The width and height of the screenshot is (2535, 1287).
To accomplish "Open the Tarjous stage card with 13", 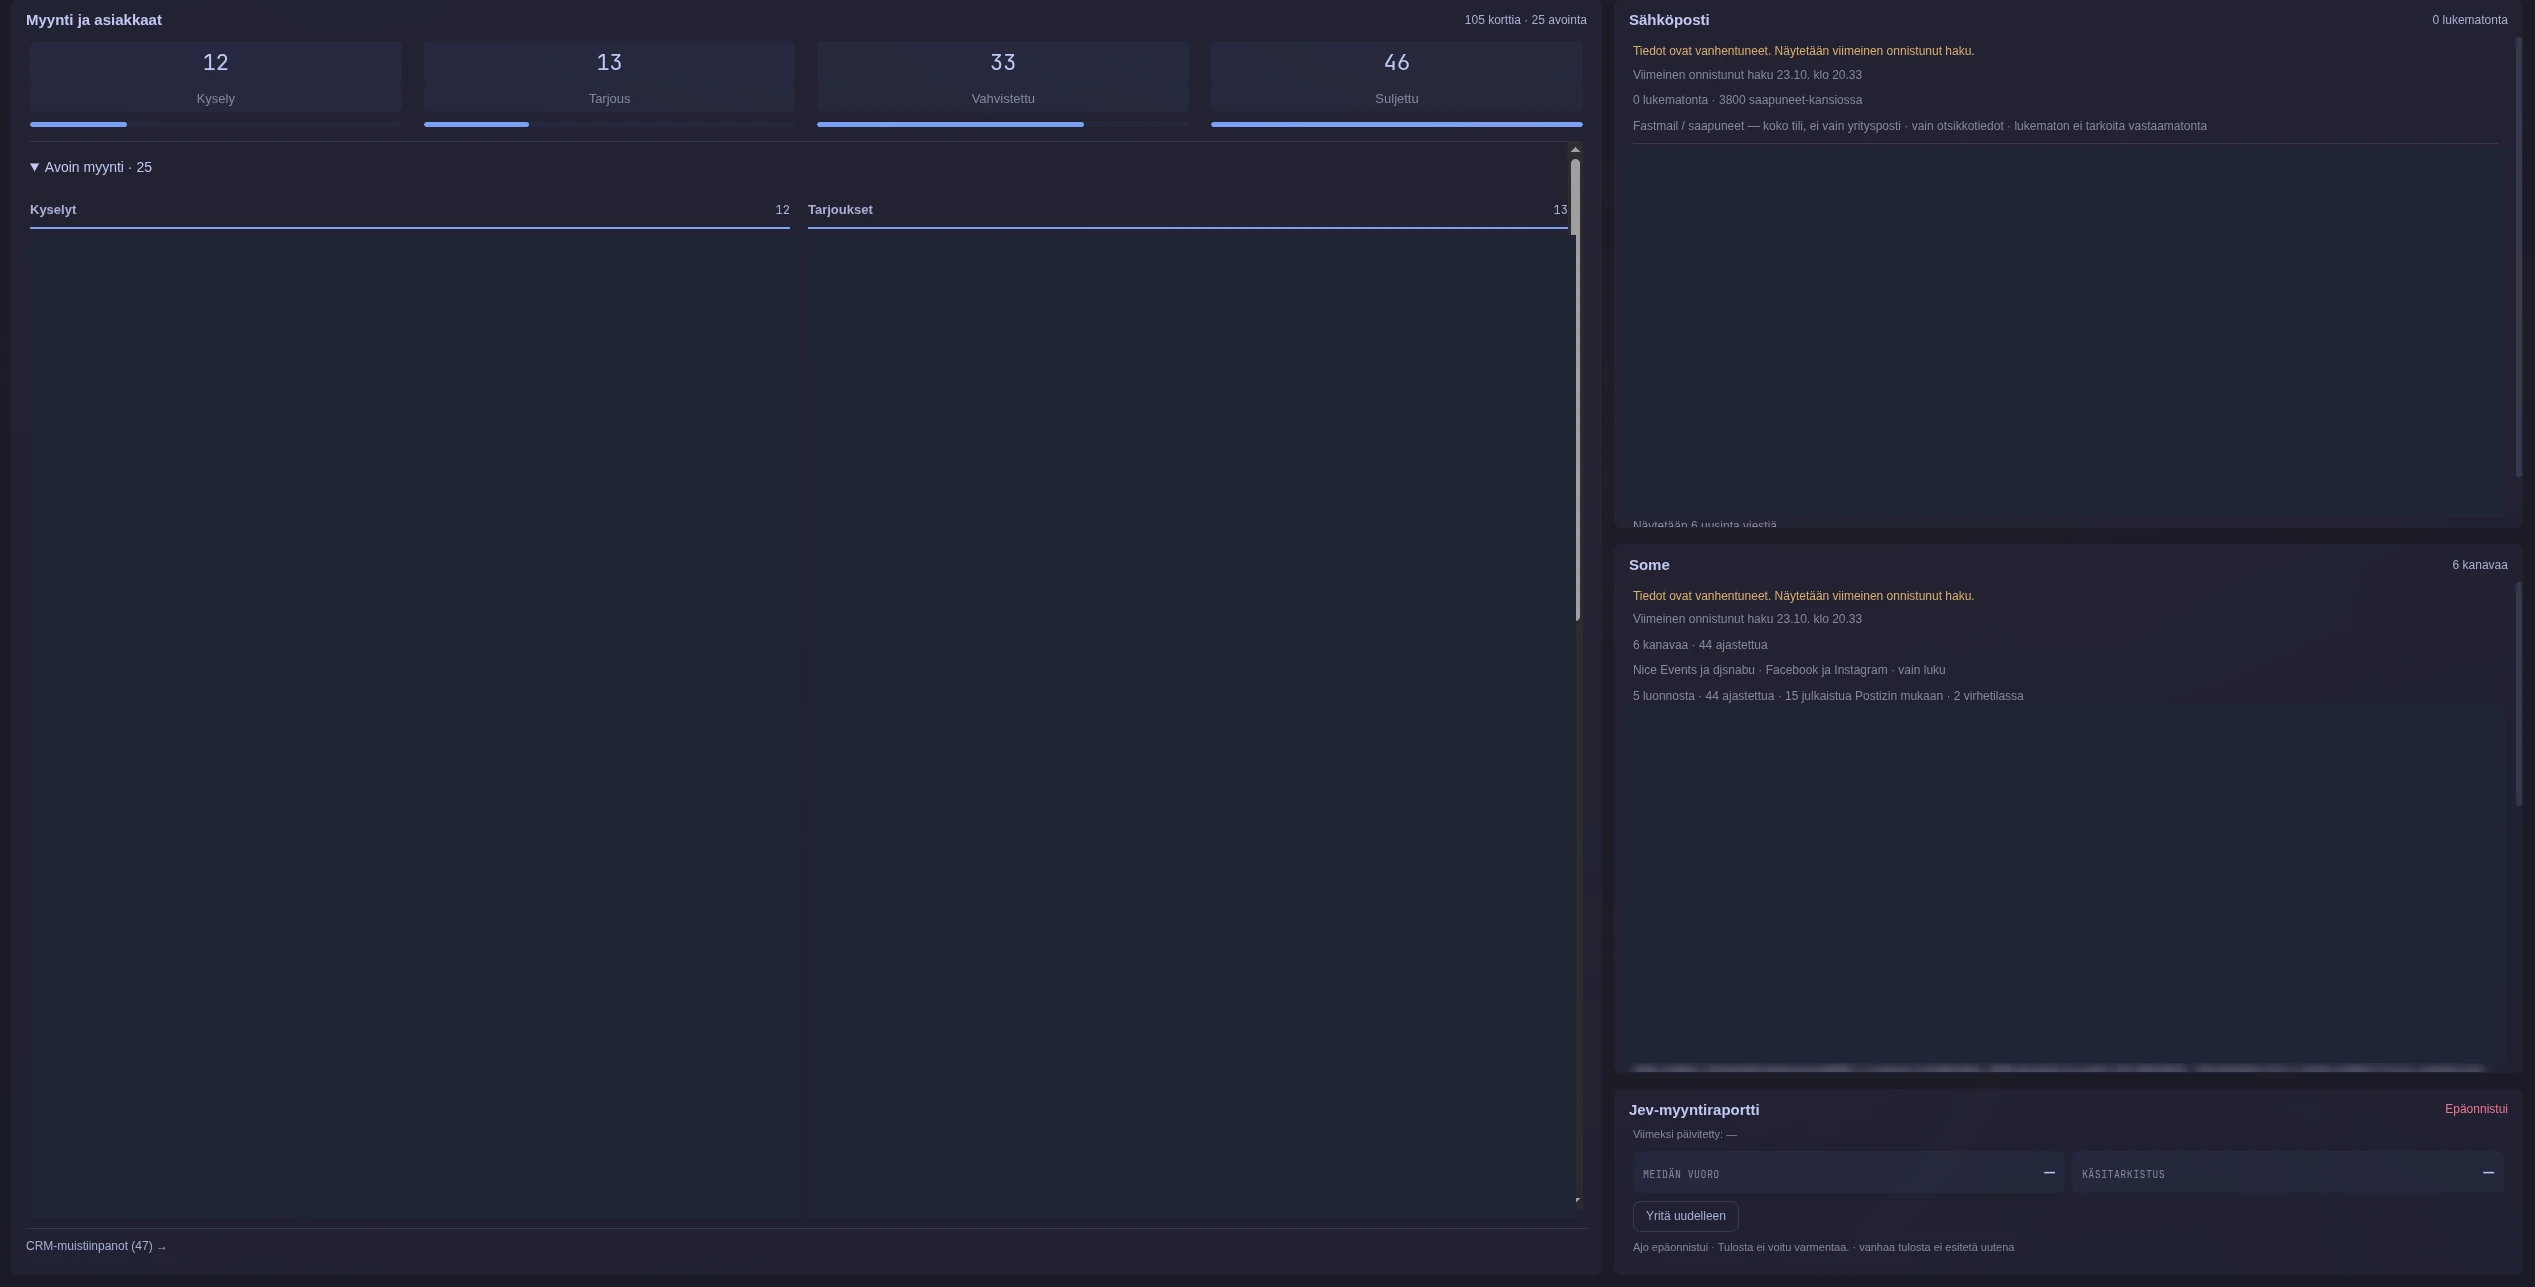I will pos(609,77).
